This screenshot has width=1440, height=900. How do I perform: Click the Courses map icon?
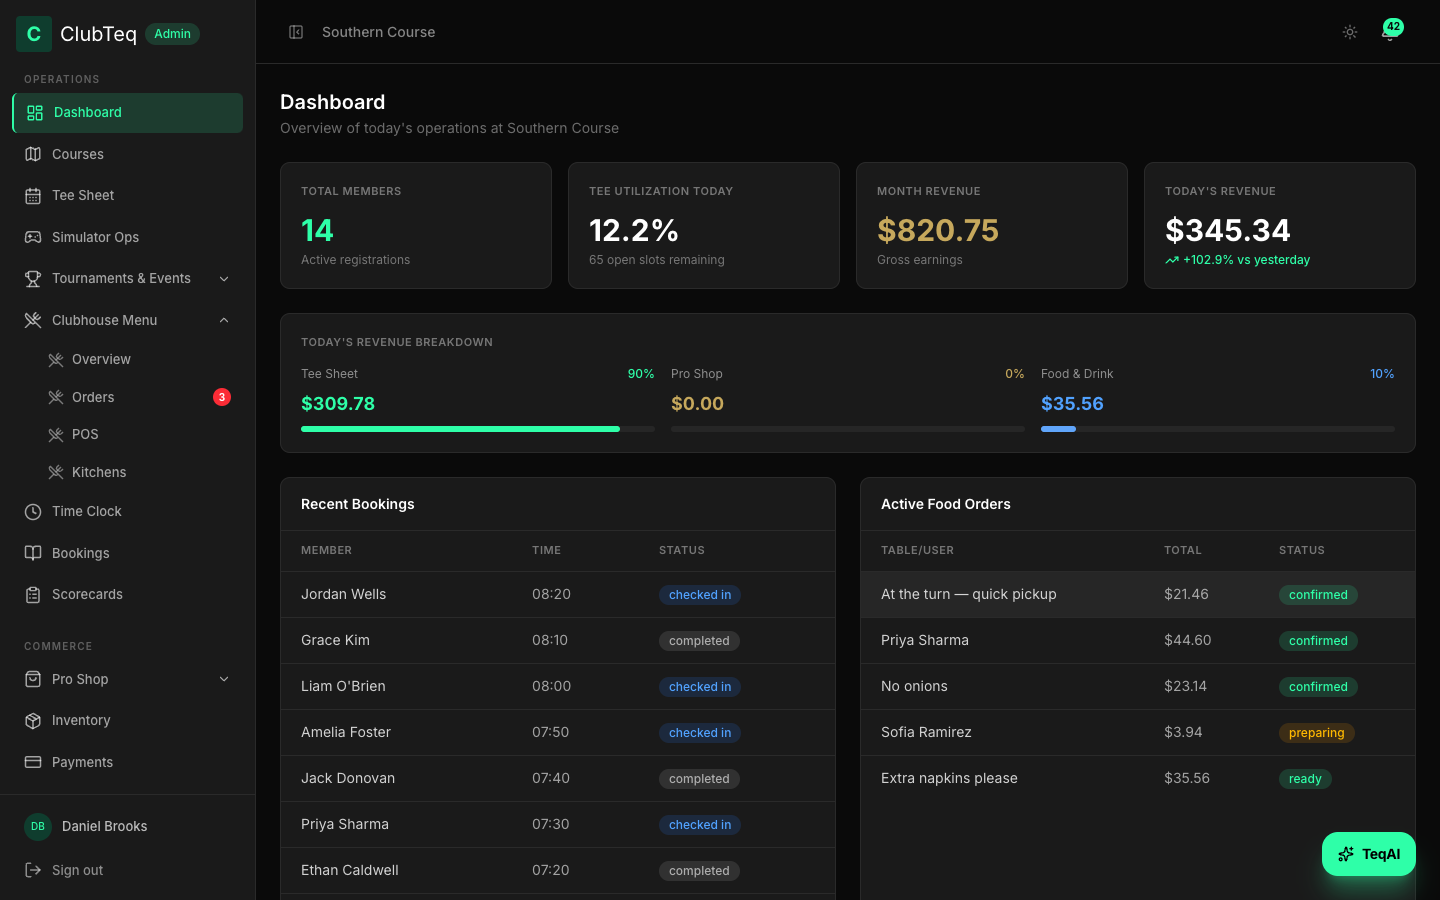pos(33,154)
